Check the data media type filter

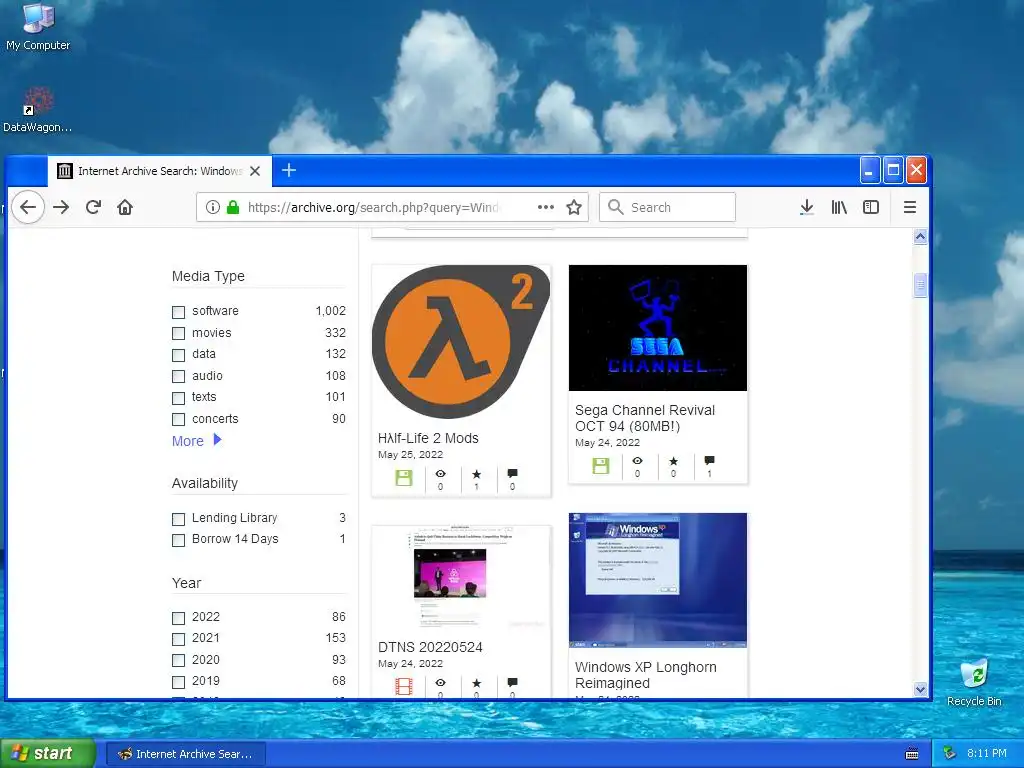(178, 355)
